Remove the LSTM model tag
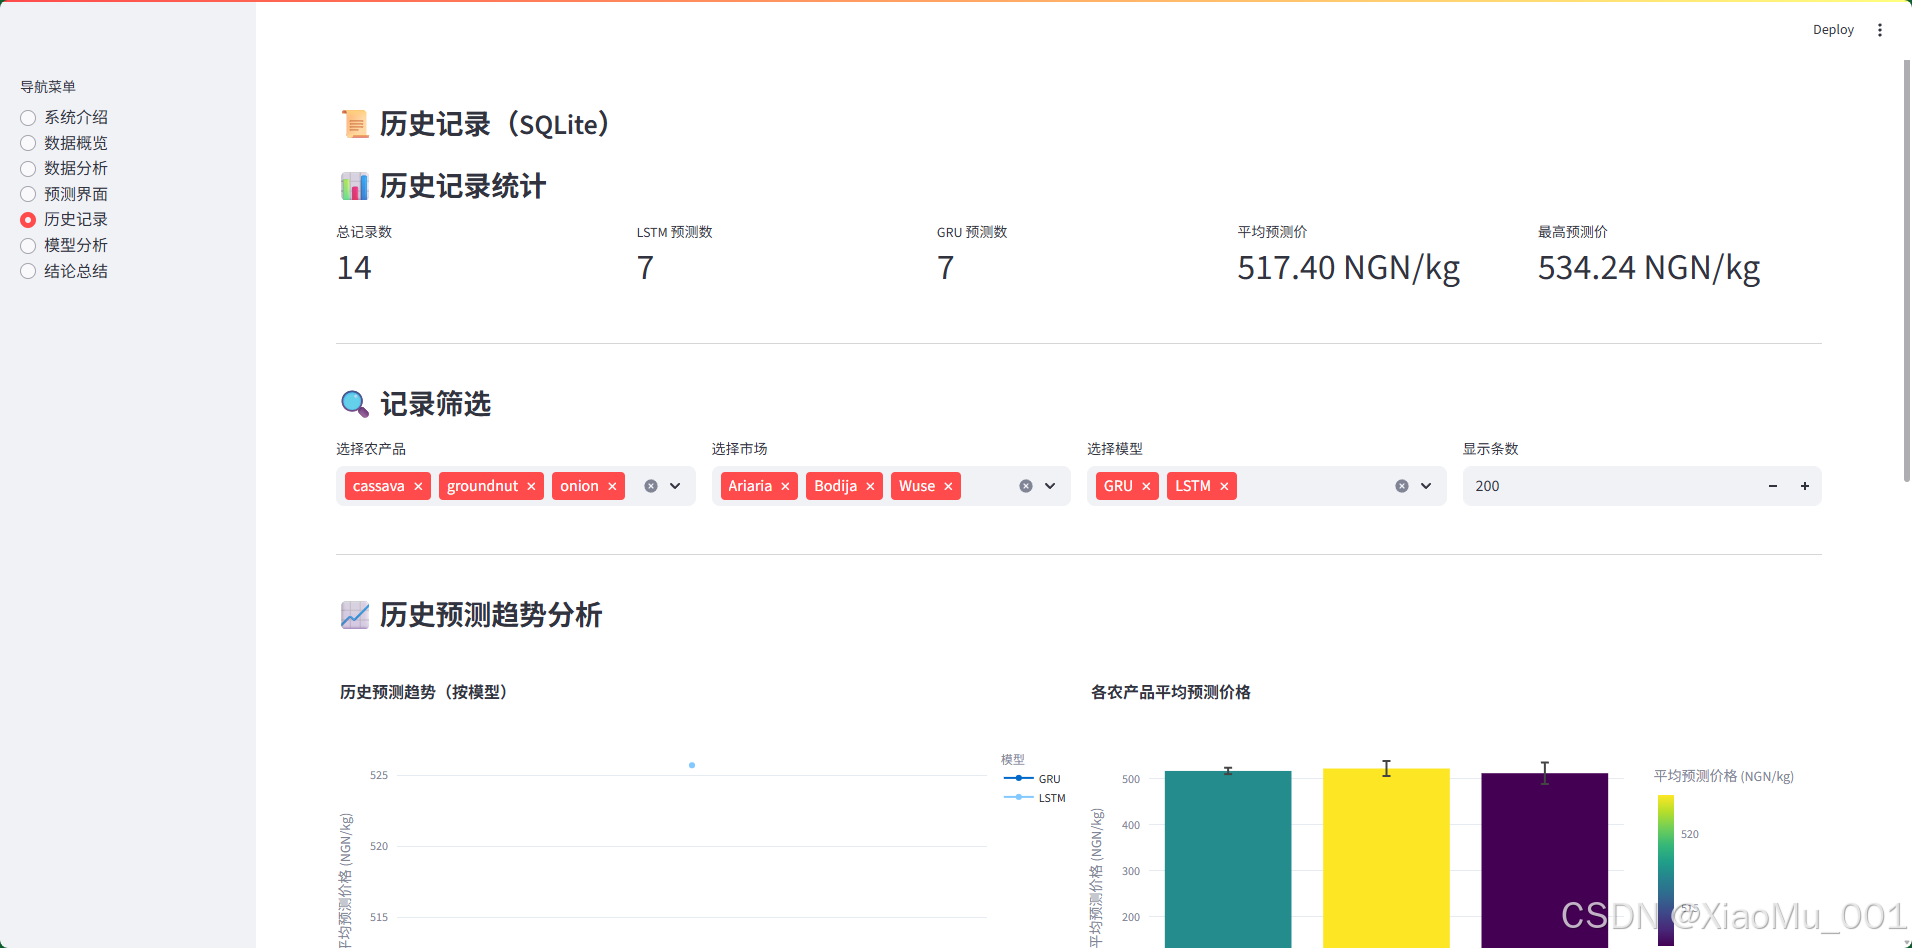The height and width of the screenshot is (948, 1912). 1224,486
